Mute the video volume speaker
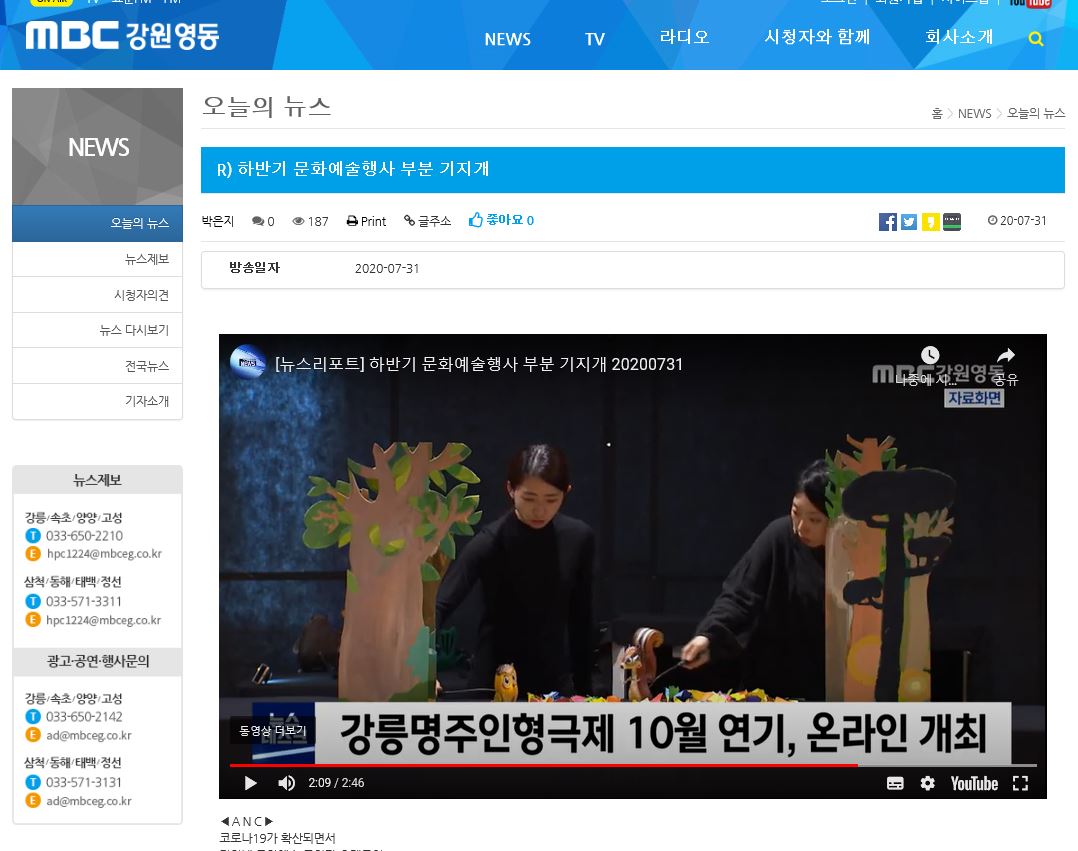The image size is (1078, 851). coord(287,783)
